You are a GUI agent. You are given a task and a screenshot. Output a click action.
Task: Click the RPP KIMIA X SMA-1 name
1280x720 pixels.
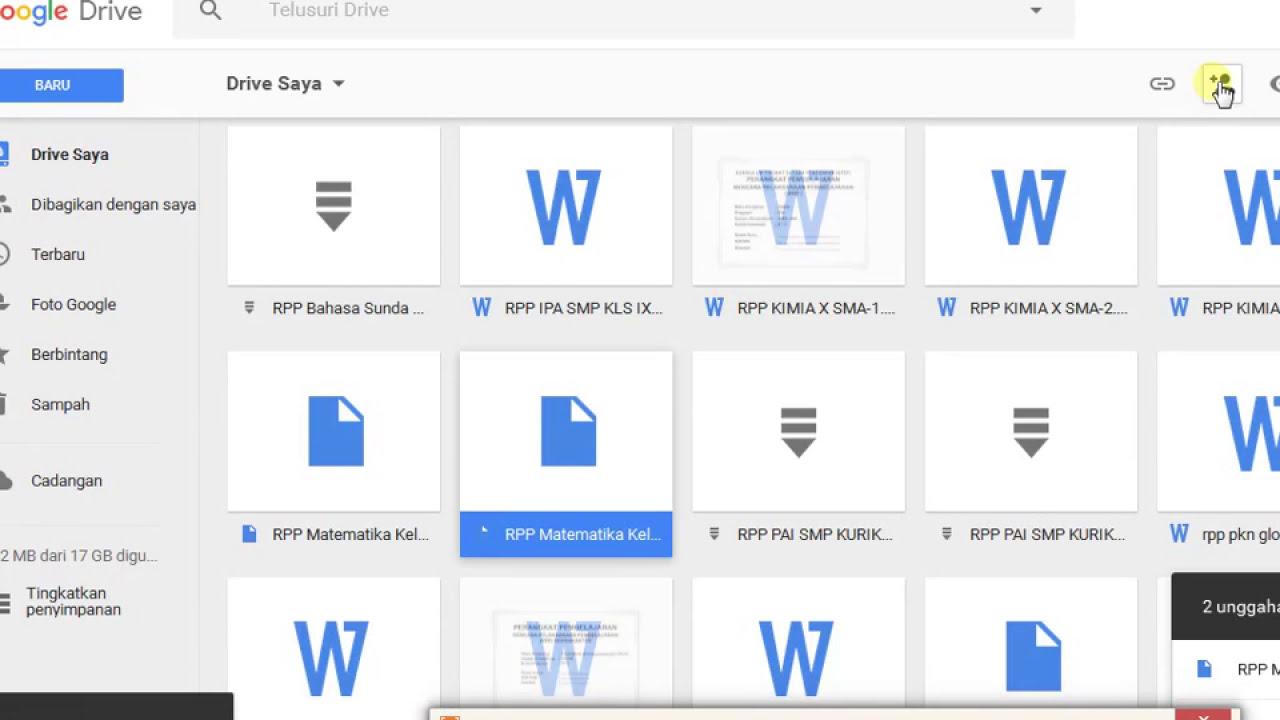tap(816, 308)
